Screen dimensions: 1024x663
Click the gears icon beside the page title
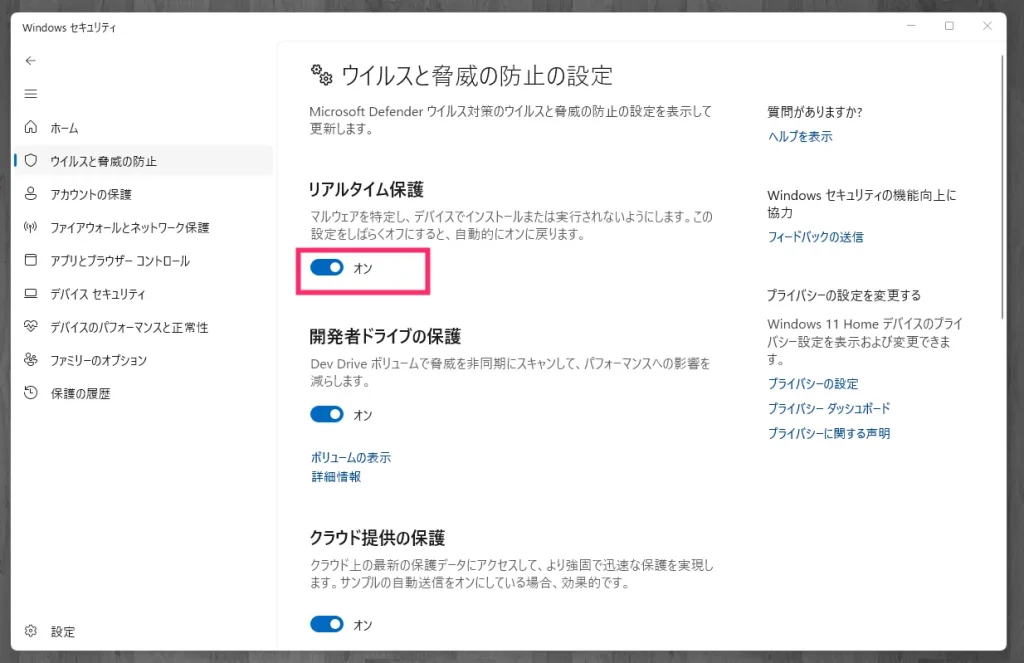tap(321, 75)
